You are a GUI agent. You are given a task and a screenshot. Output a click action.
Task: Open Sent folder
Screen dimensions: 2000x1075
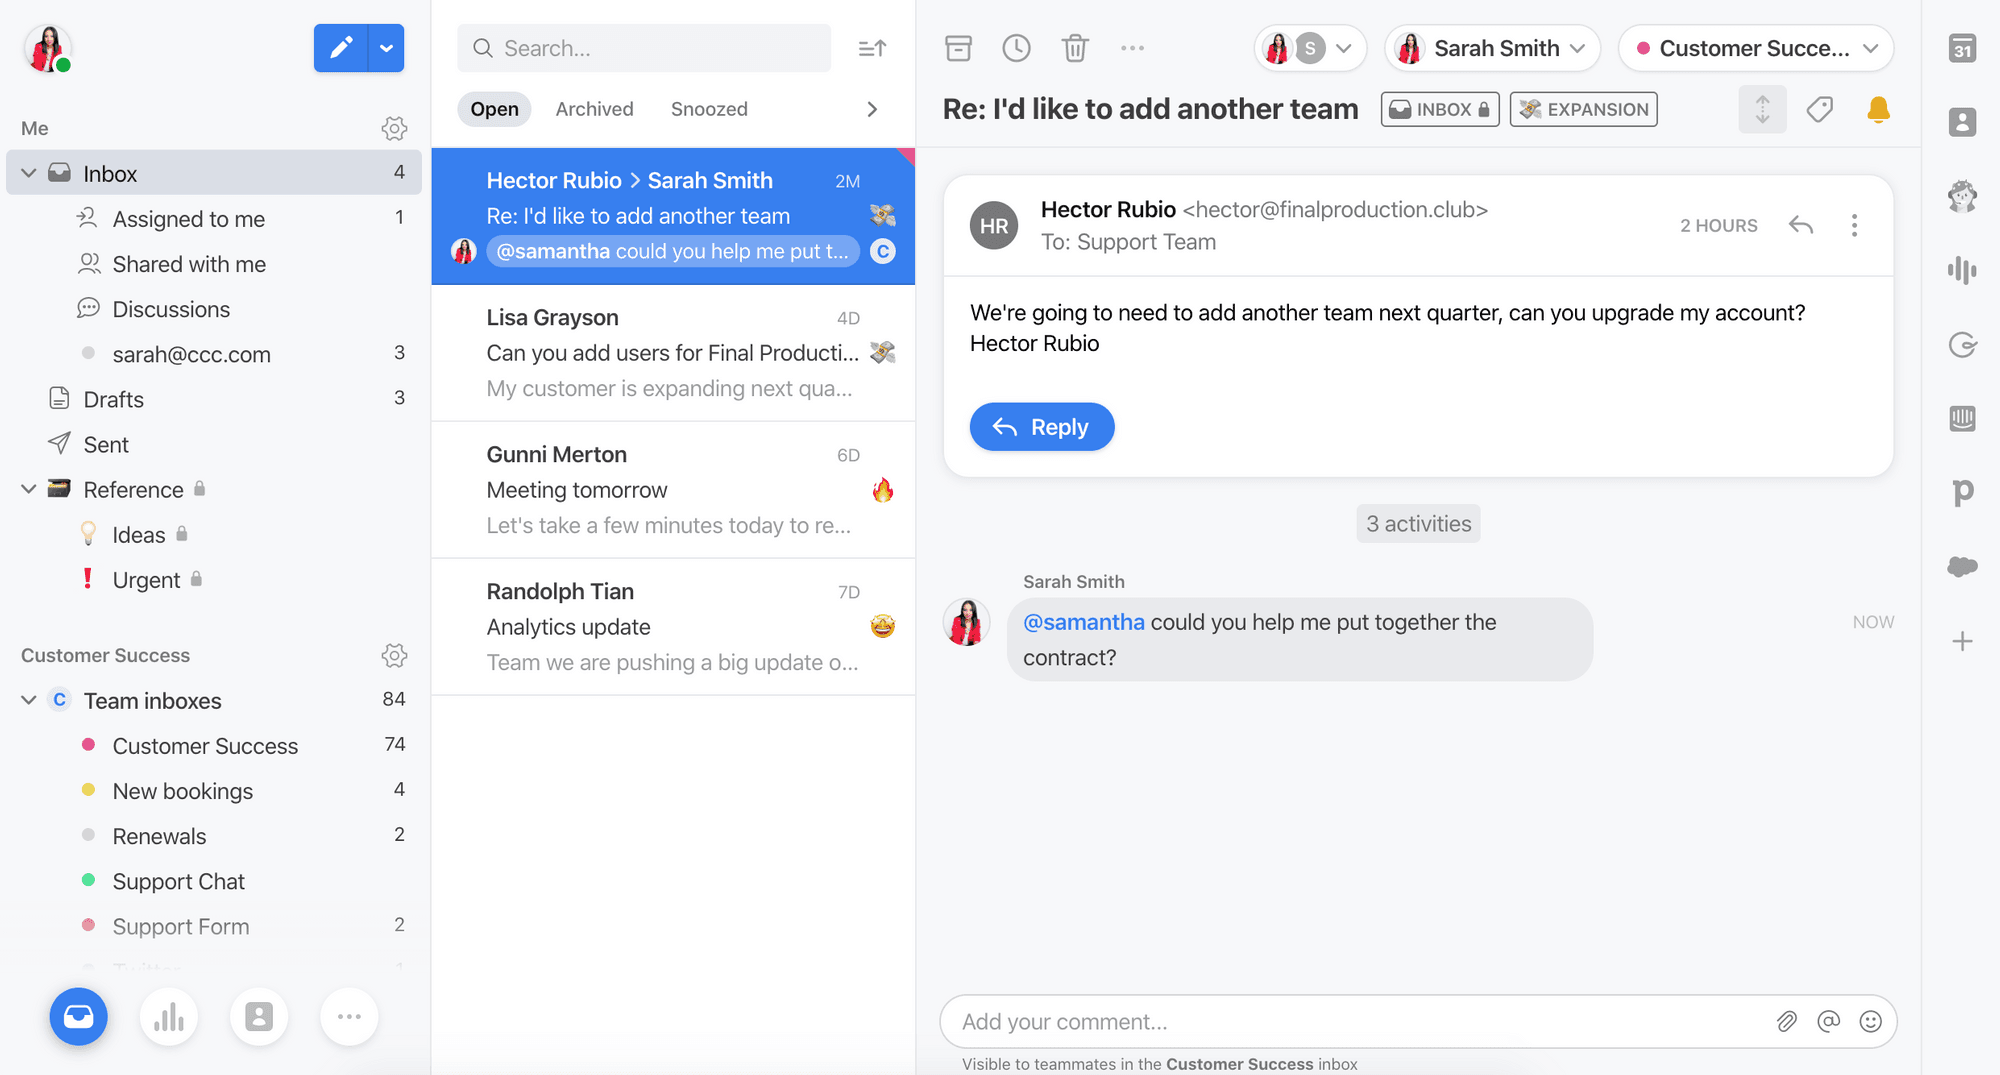point(214,444)
